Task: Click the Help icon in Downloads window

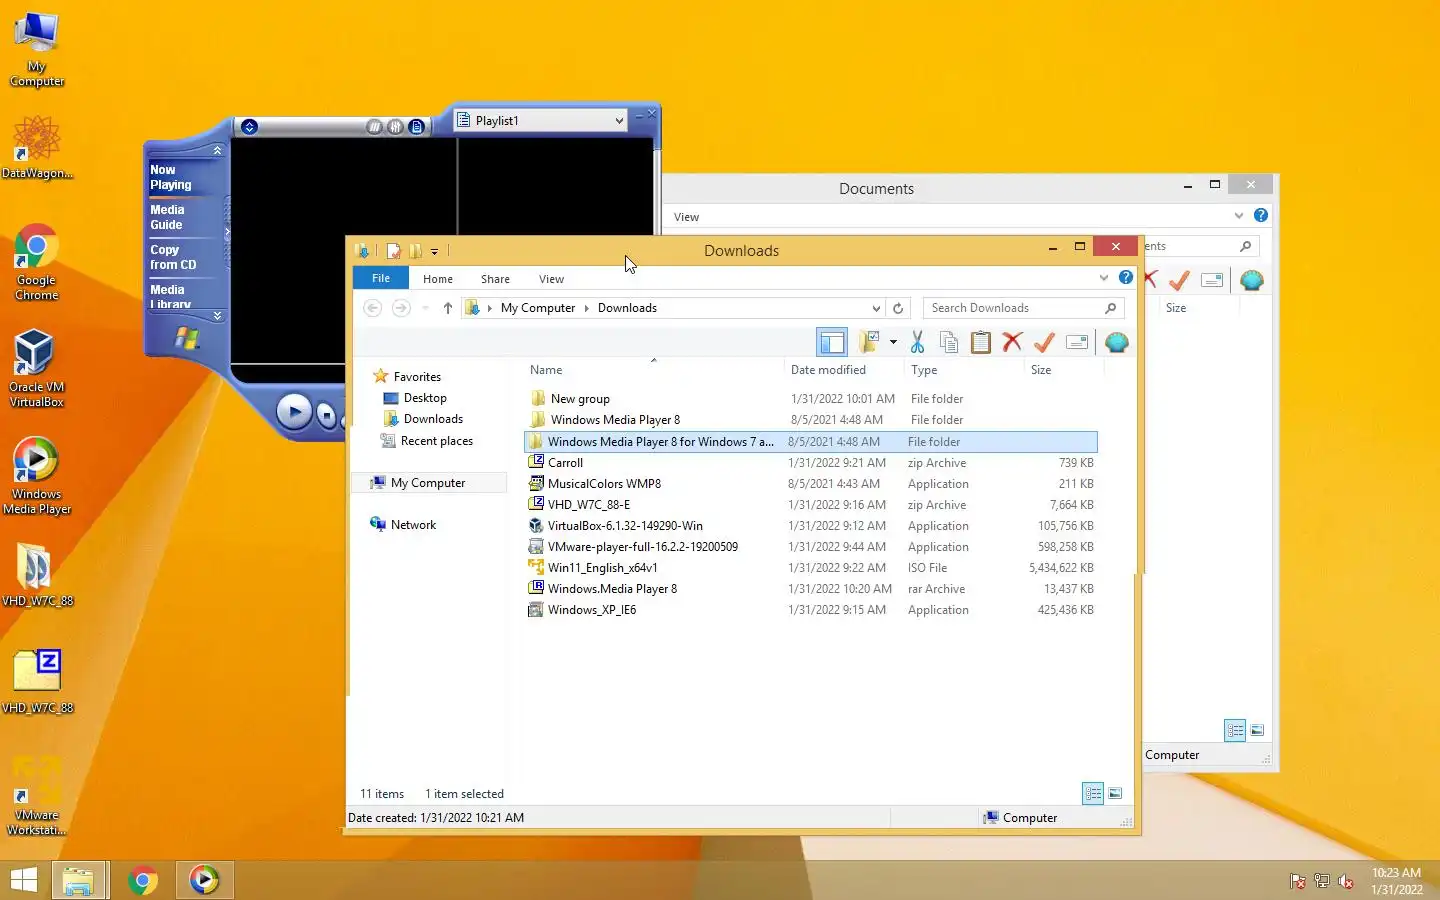Action: click(1126, 277)
